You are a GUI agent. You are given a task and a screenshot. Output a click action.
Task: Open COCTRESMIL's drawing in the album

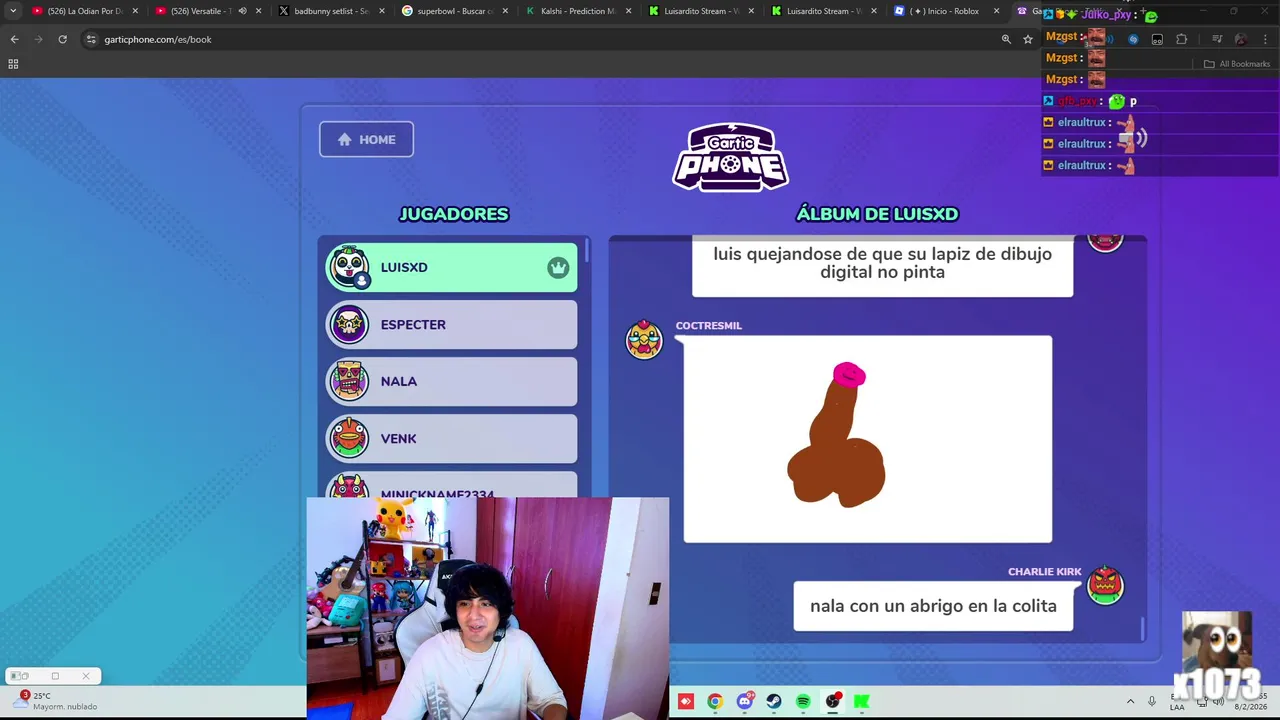(867, 439)
